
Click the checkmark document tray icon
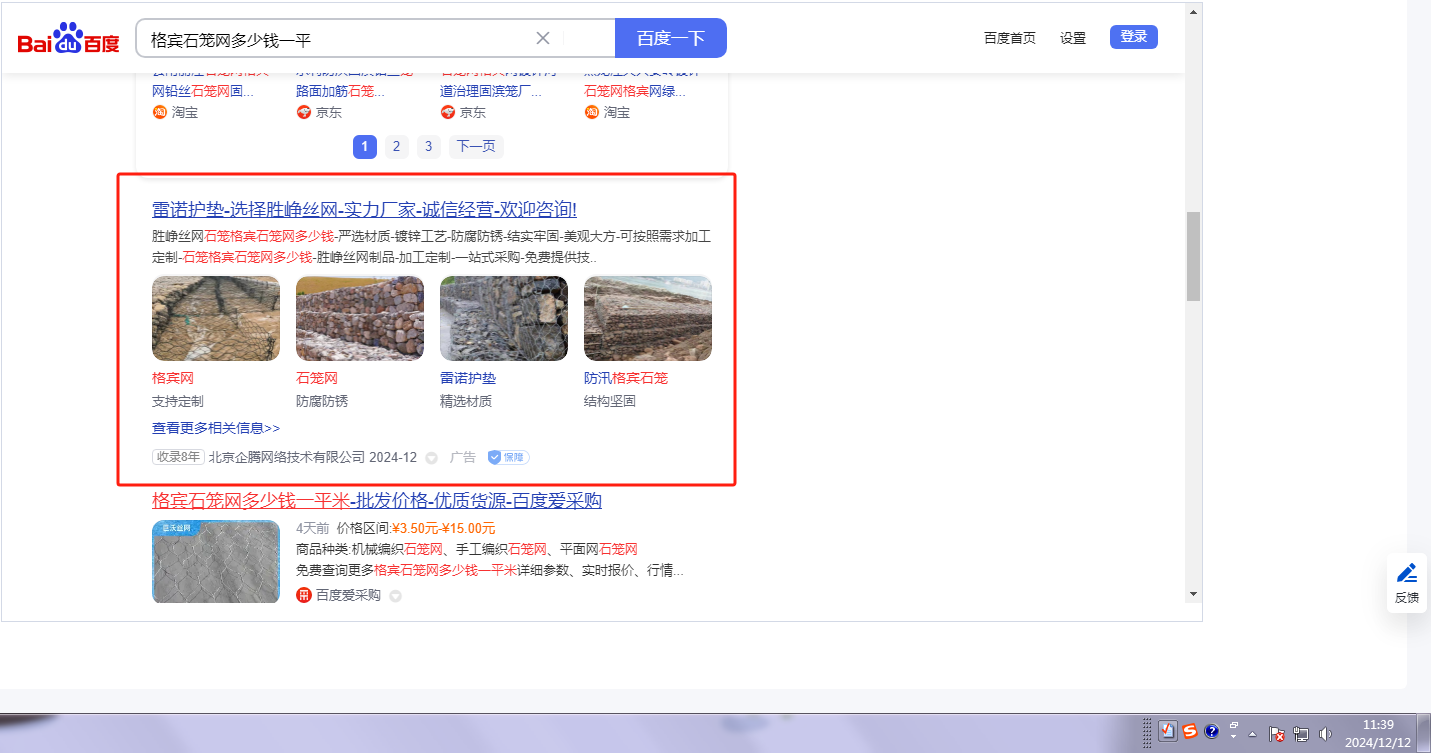(x=1168, y=731)
